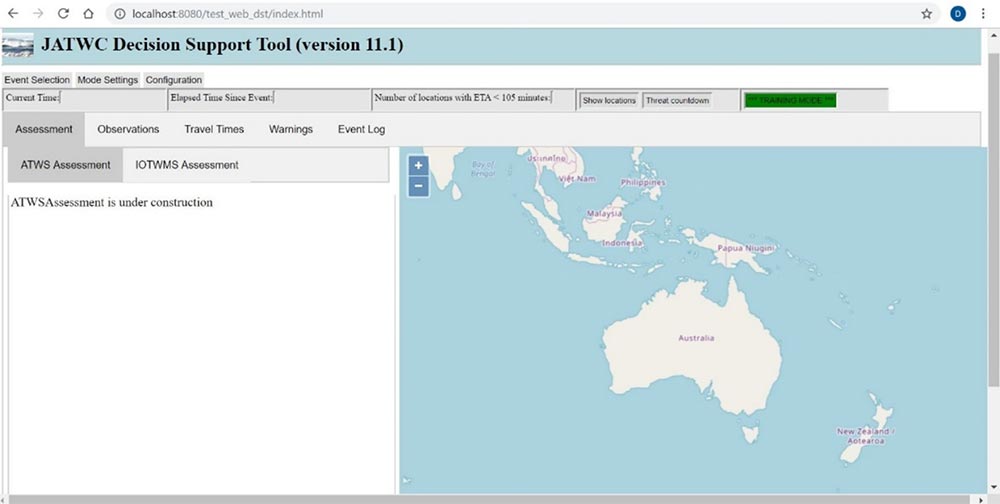This screenshot has width=1000, height=504.
Task: Open the Warnings tab
Action: (291, 129)
